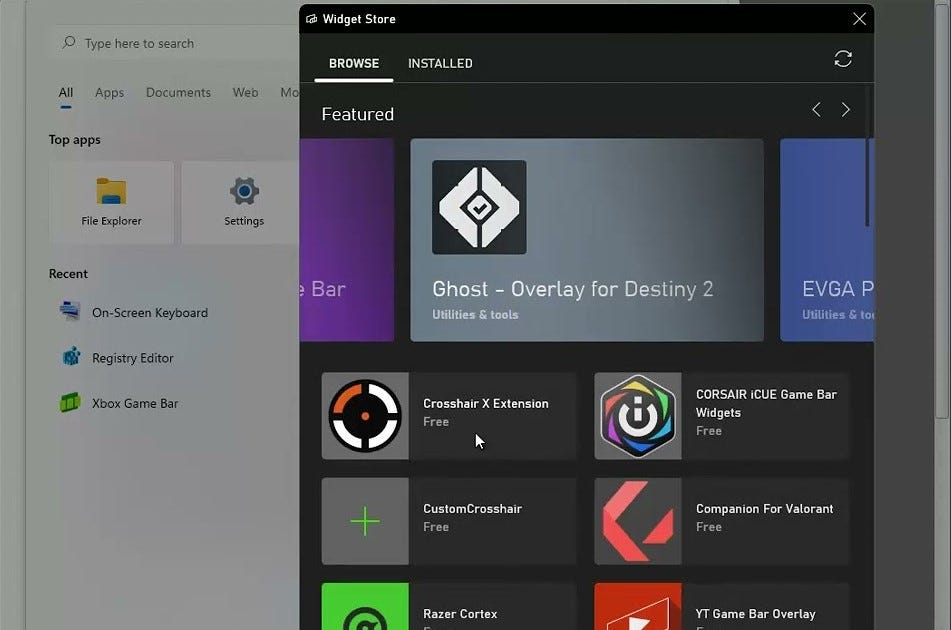Open the File Explorer tile
The height and width of the screenshot is (630, 951).
[x=111, y=201]
